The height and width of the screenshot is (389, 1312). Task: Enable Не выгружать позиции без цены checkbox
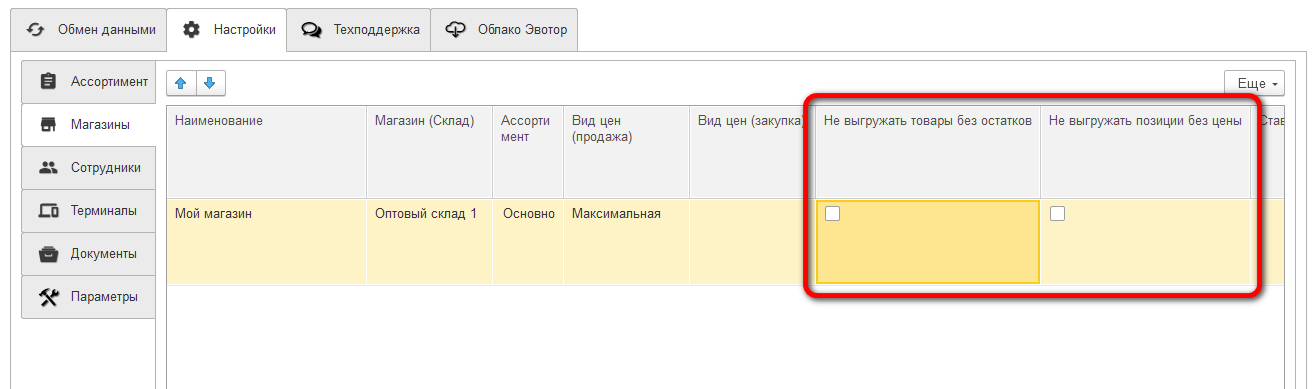tap(1057, 213)
